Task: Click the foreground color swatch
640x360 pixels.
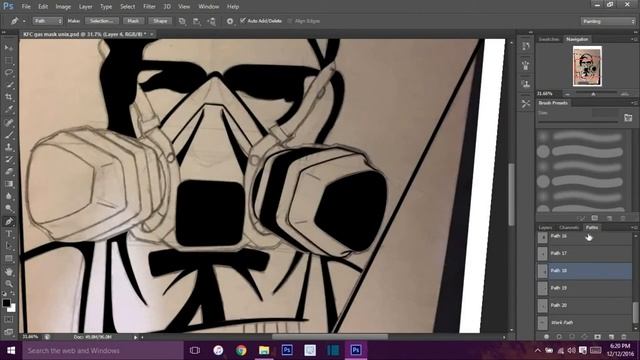Action: (x=6, y=303)
